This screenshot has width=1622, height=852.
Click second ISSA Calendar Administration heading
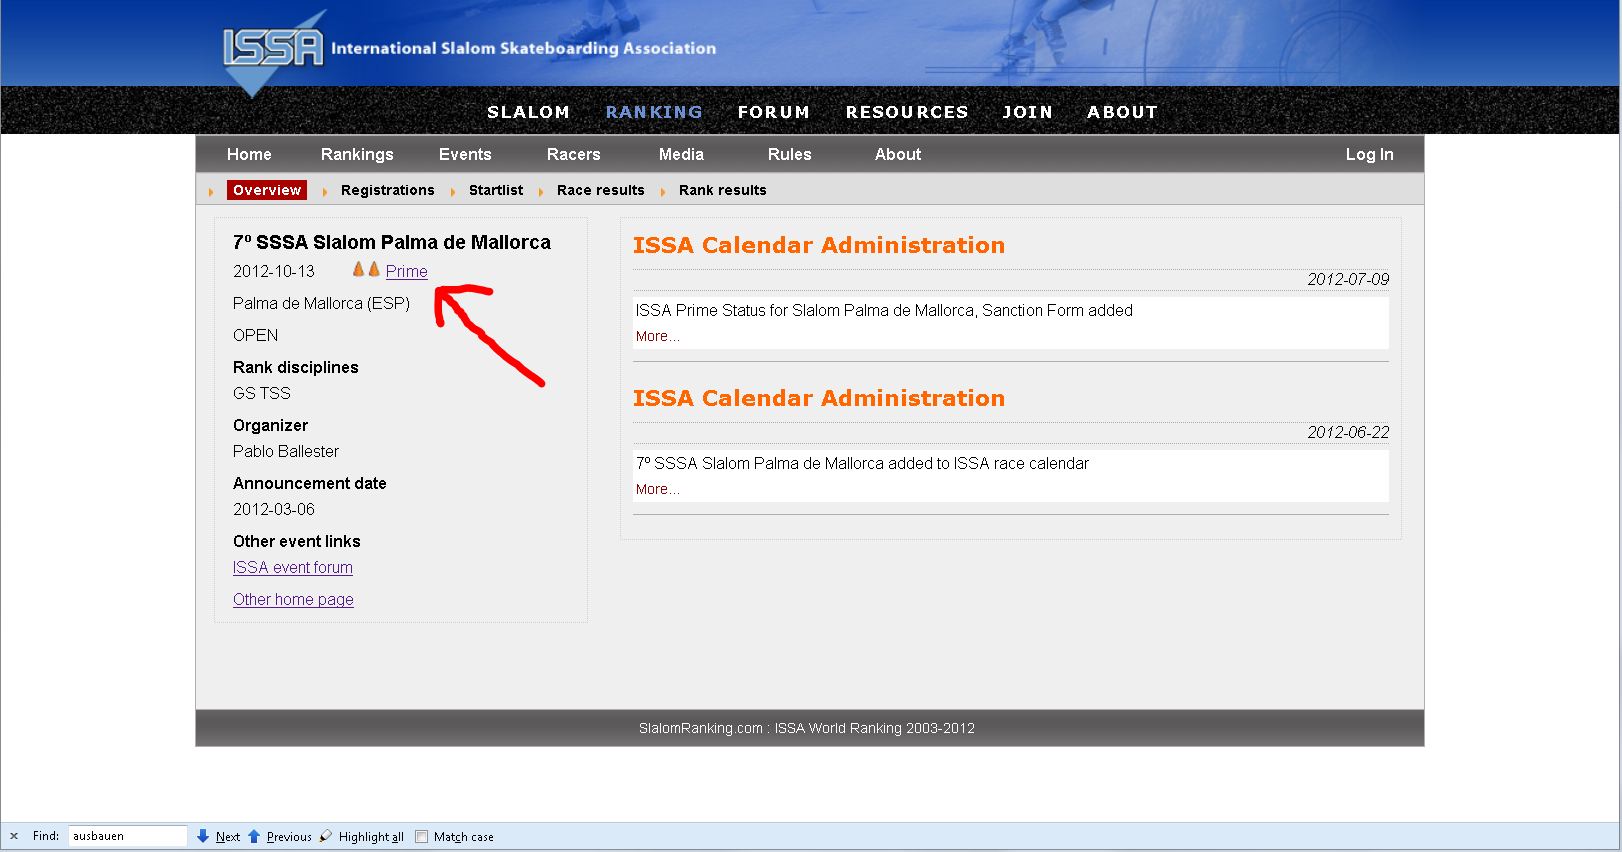pyautogui.click(x=819, y=398)
